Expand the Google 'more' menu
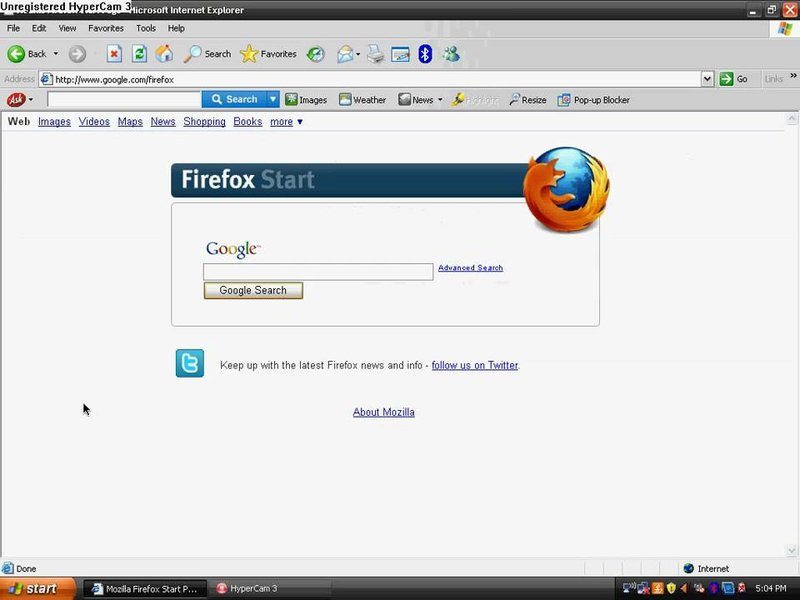Viewport: 800px width, 600px height. point(286,121)
